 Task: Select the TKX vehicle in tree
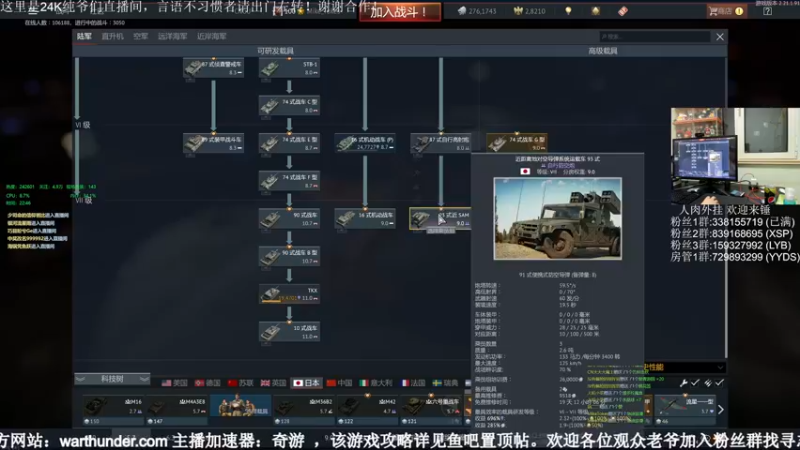click(289, 294)
